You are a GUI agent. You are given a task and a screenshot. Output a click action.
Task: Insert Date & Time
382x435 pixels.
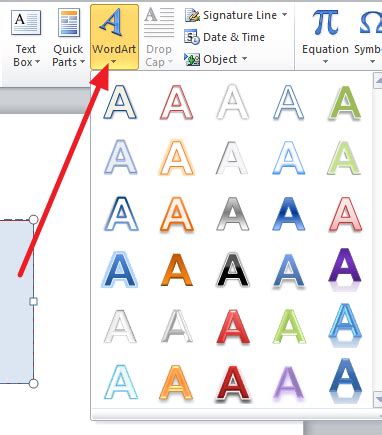click(225, 37)
